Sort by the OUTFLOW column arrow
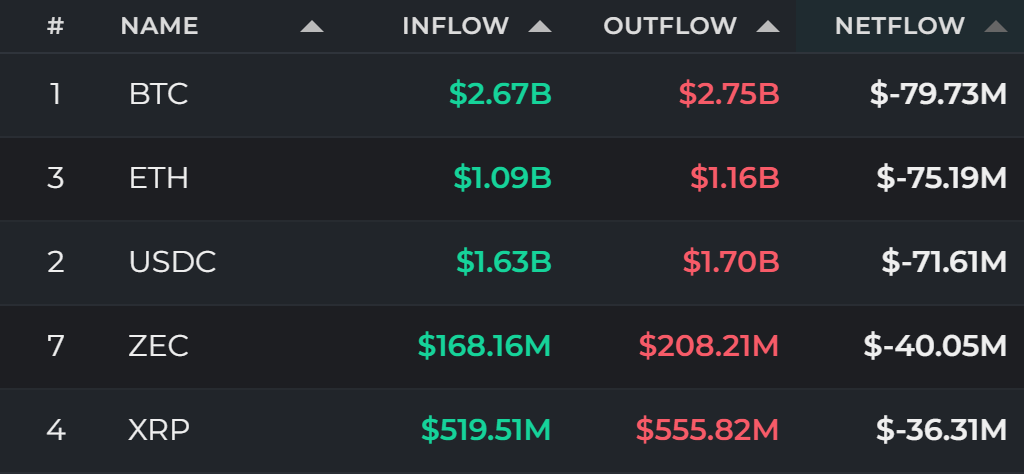Screen dimensions: 1024x474 (767, 26)
